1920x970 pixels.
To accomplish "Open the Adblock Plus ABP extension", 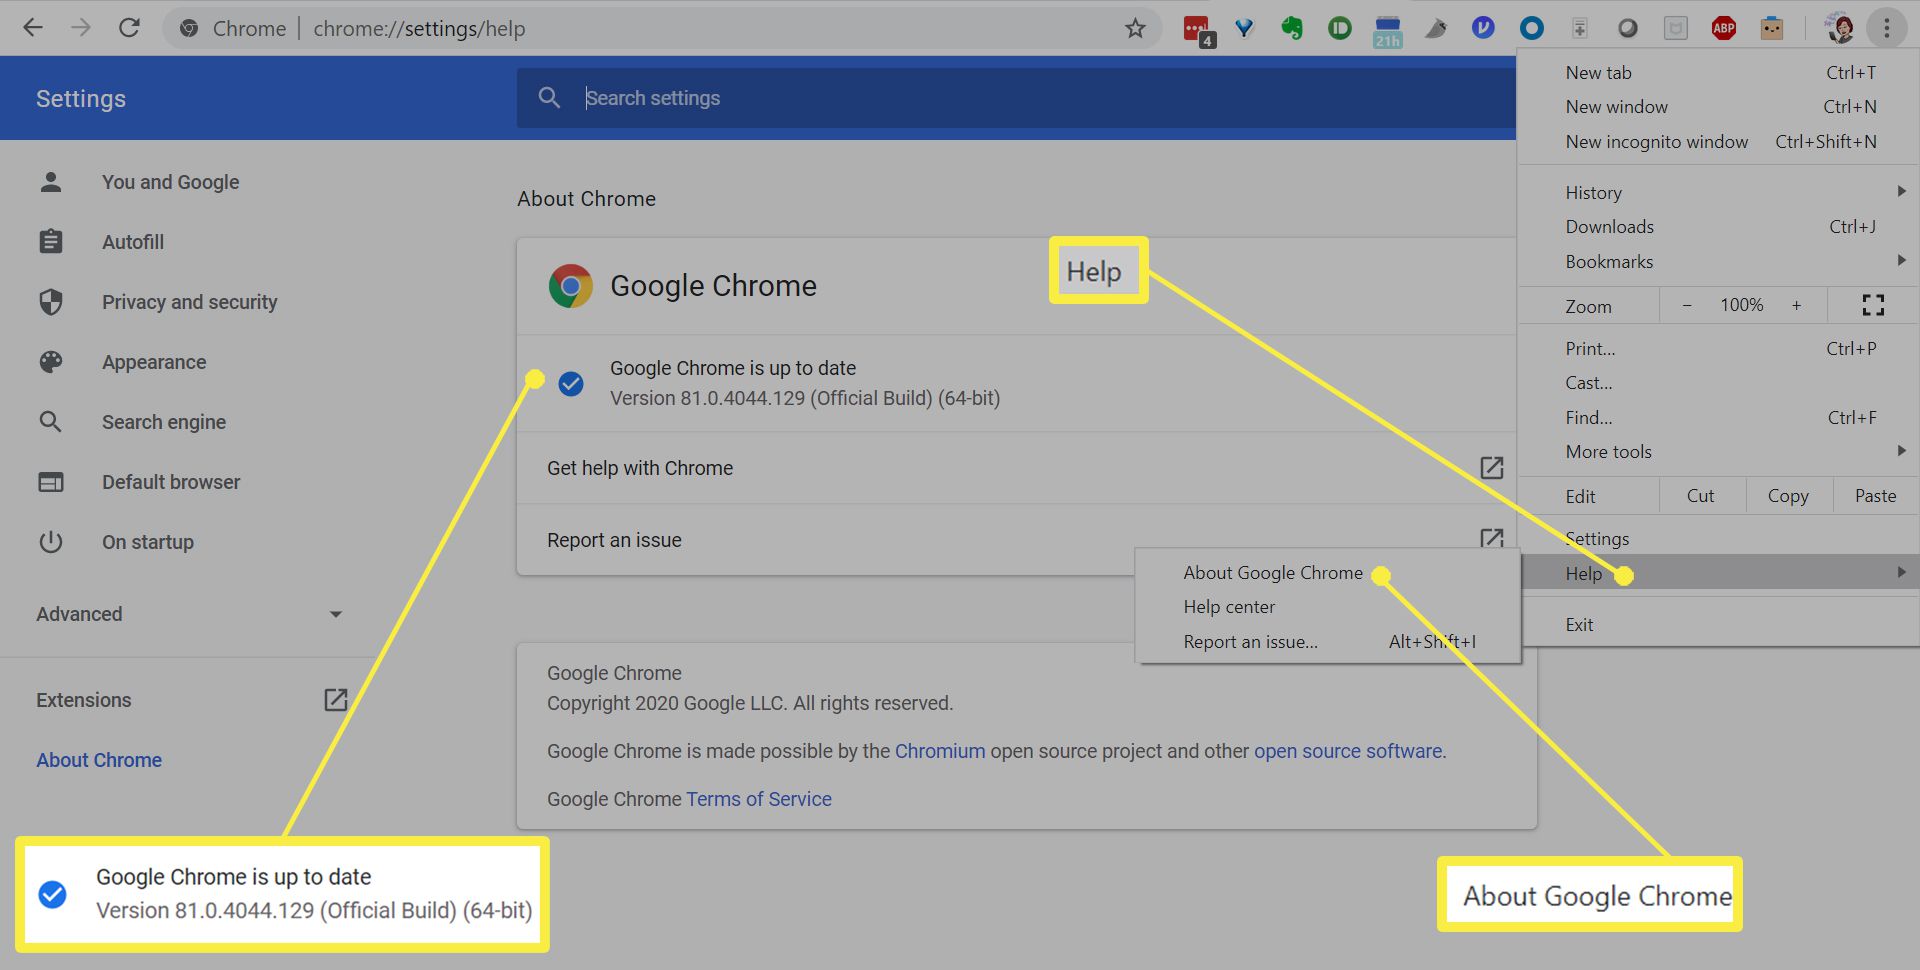I will pyautogui.click(x=1724, y=28).
